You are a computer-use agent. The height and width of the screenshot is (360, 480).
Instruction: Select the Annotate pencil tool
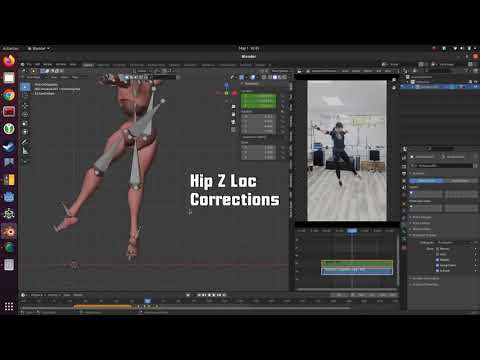point(25,142)
